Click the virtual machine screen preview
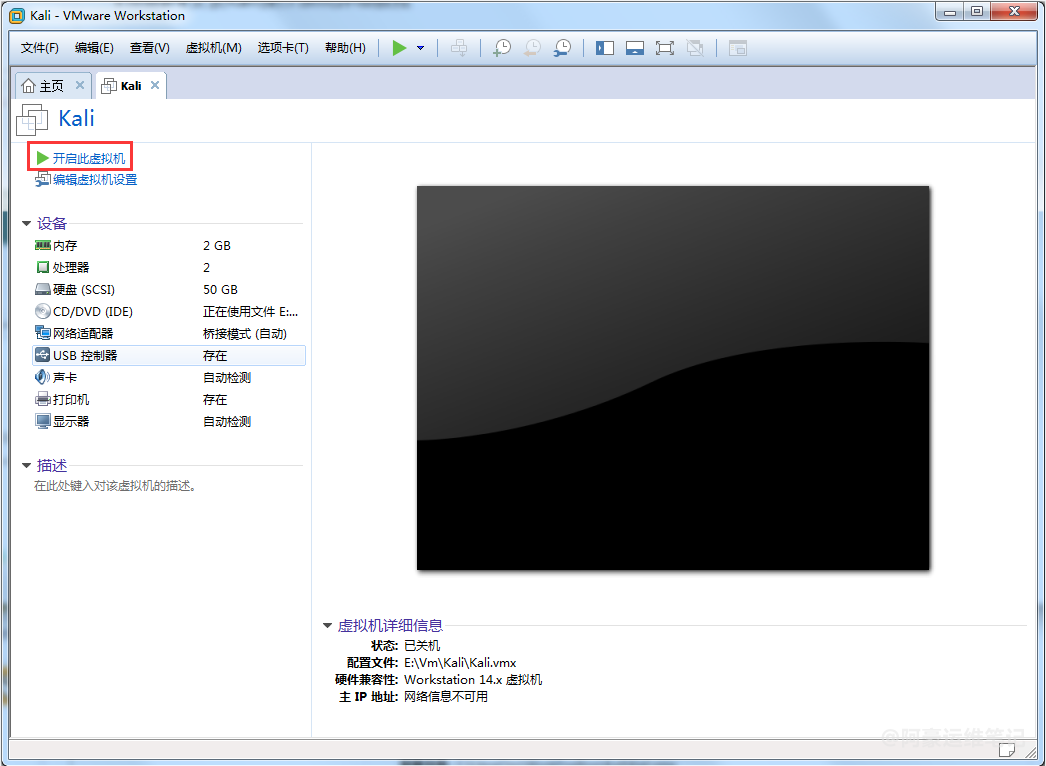 (x=672, y=377)
